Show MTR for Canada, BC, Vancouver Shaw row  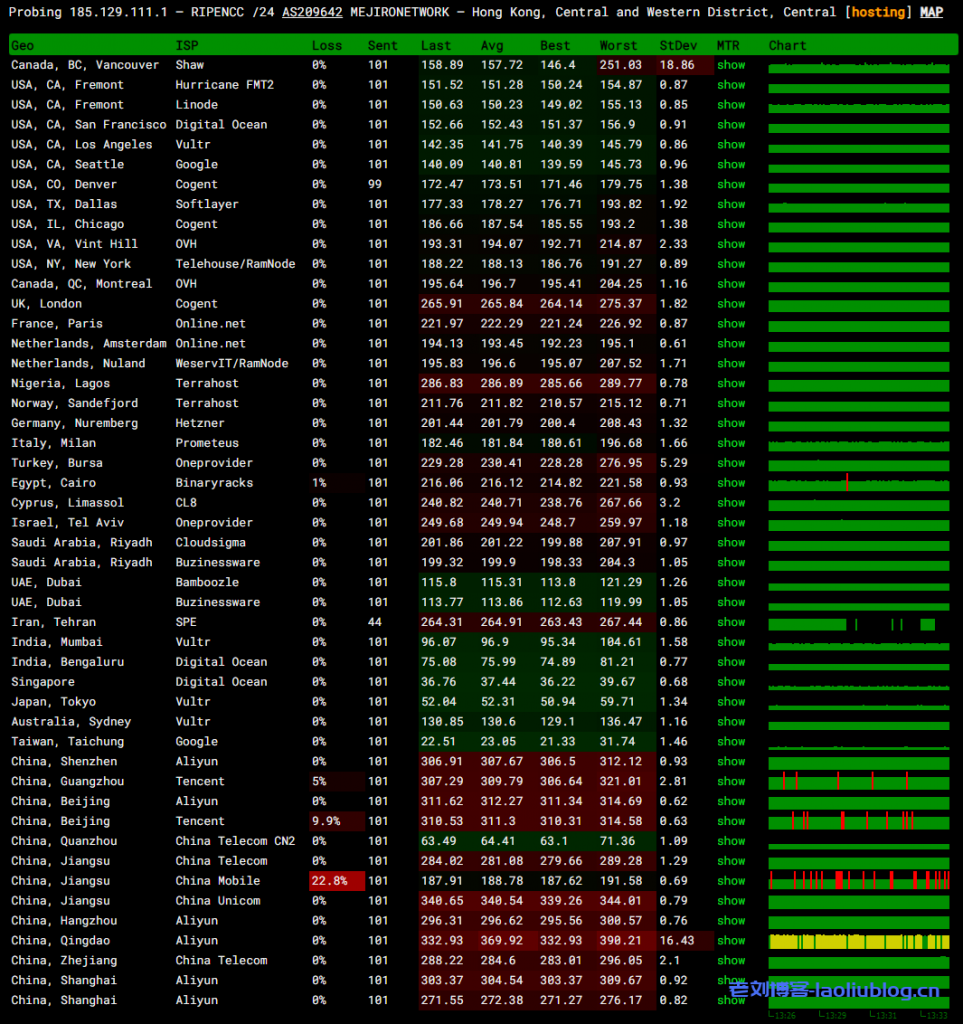click(x=731, y=64)
